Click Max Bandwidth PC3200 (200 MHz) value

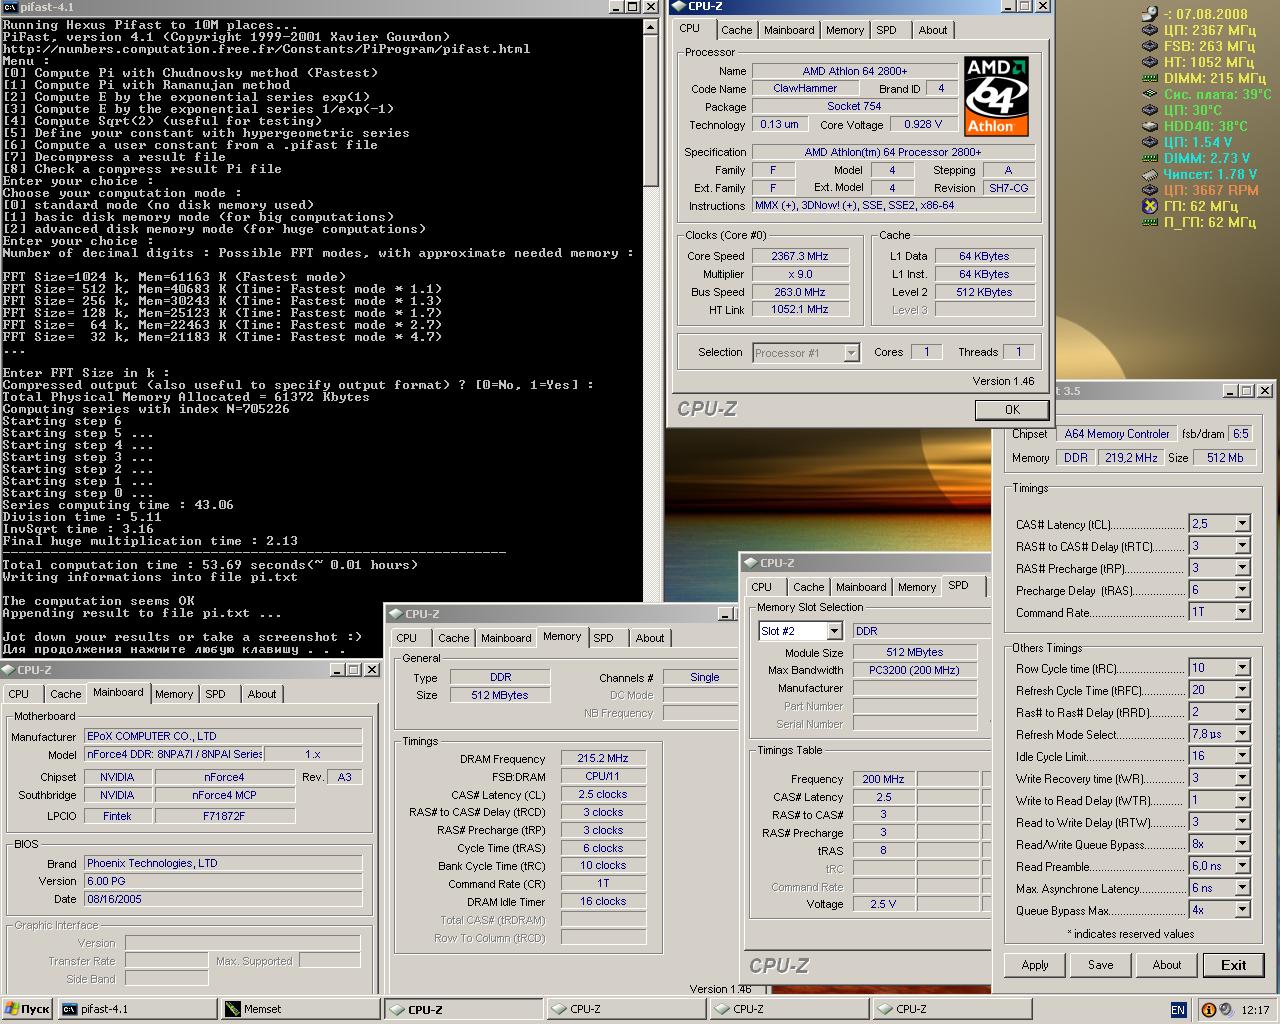click(915, 670)
